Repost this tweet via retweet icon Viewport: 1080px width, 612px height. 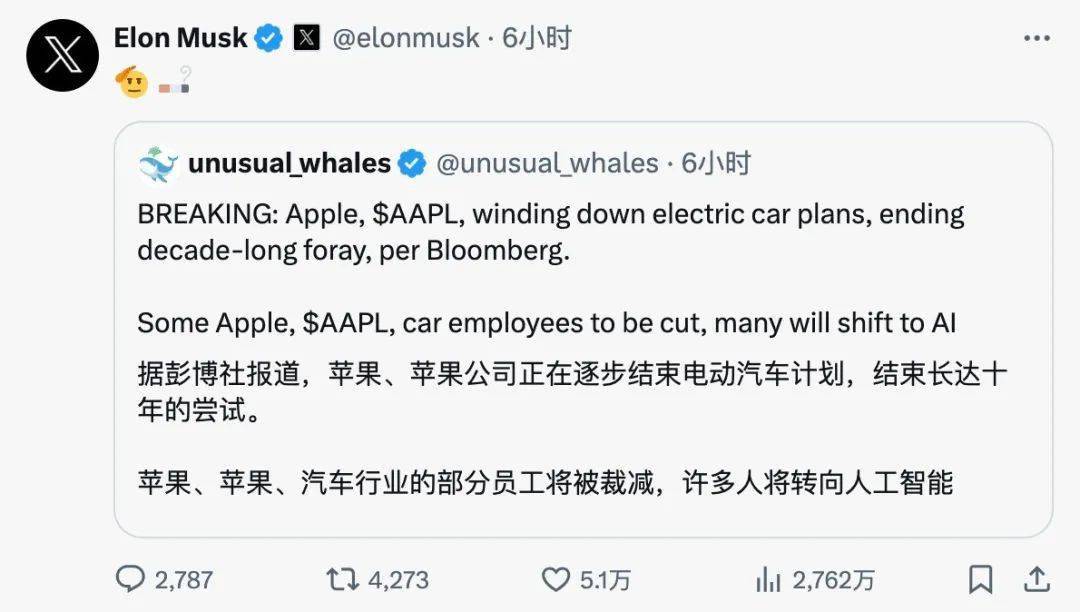tap(341, 578)
